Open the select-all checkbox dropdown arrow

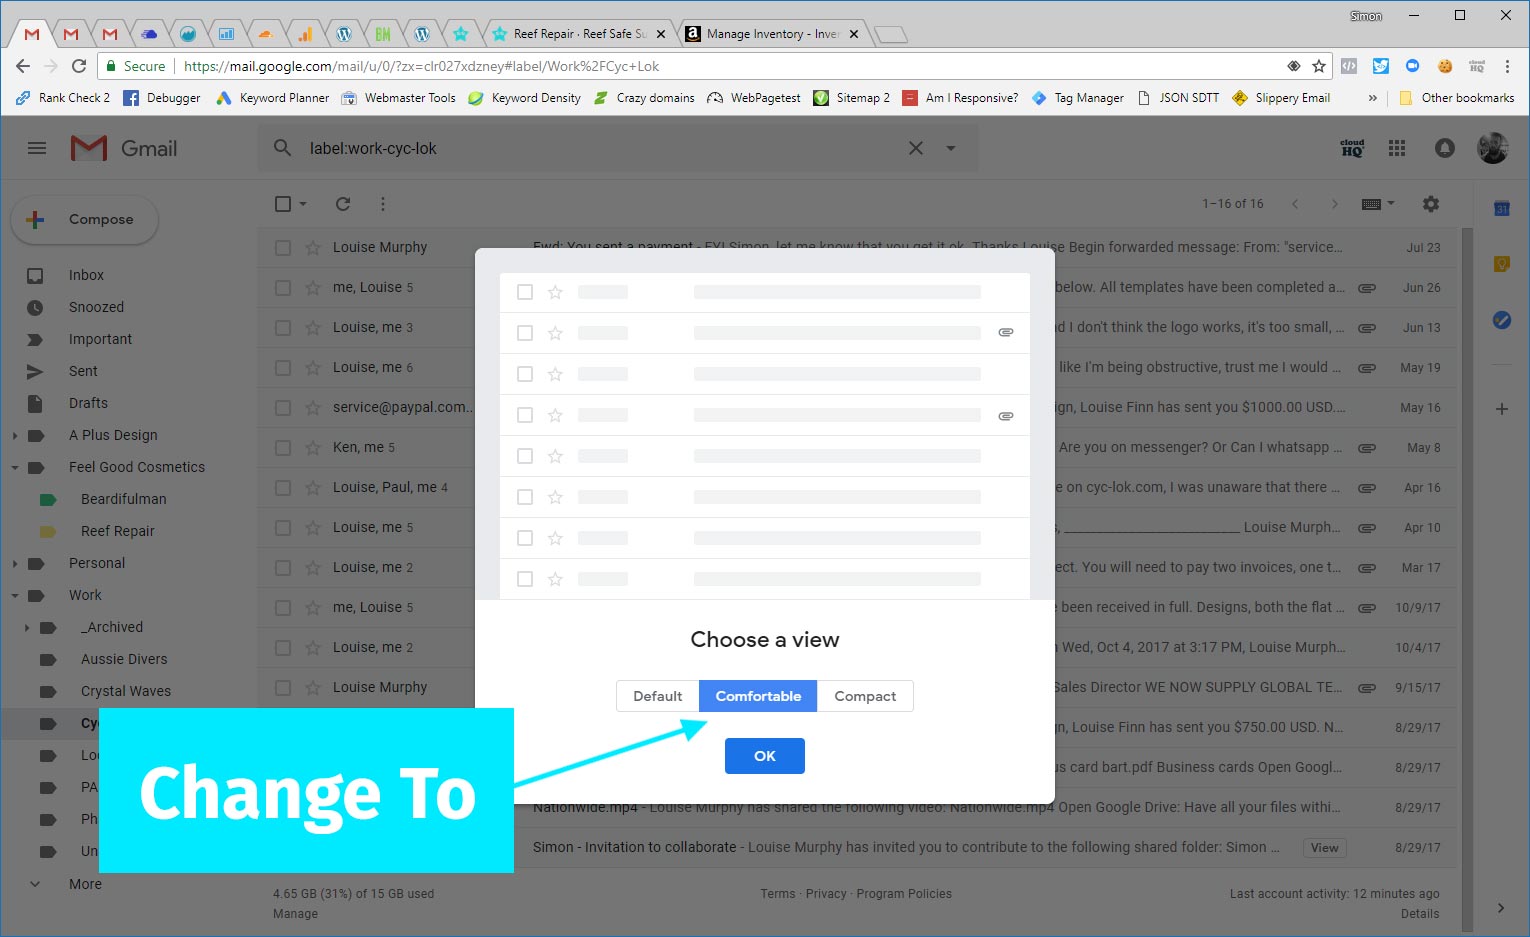pos(303,204)
